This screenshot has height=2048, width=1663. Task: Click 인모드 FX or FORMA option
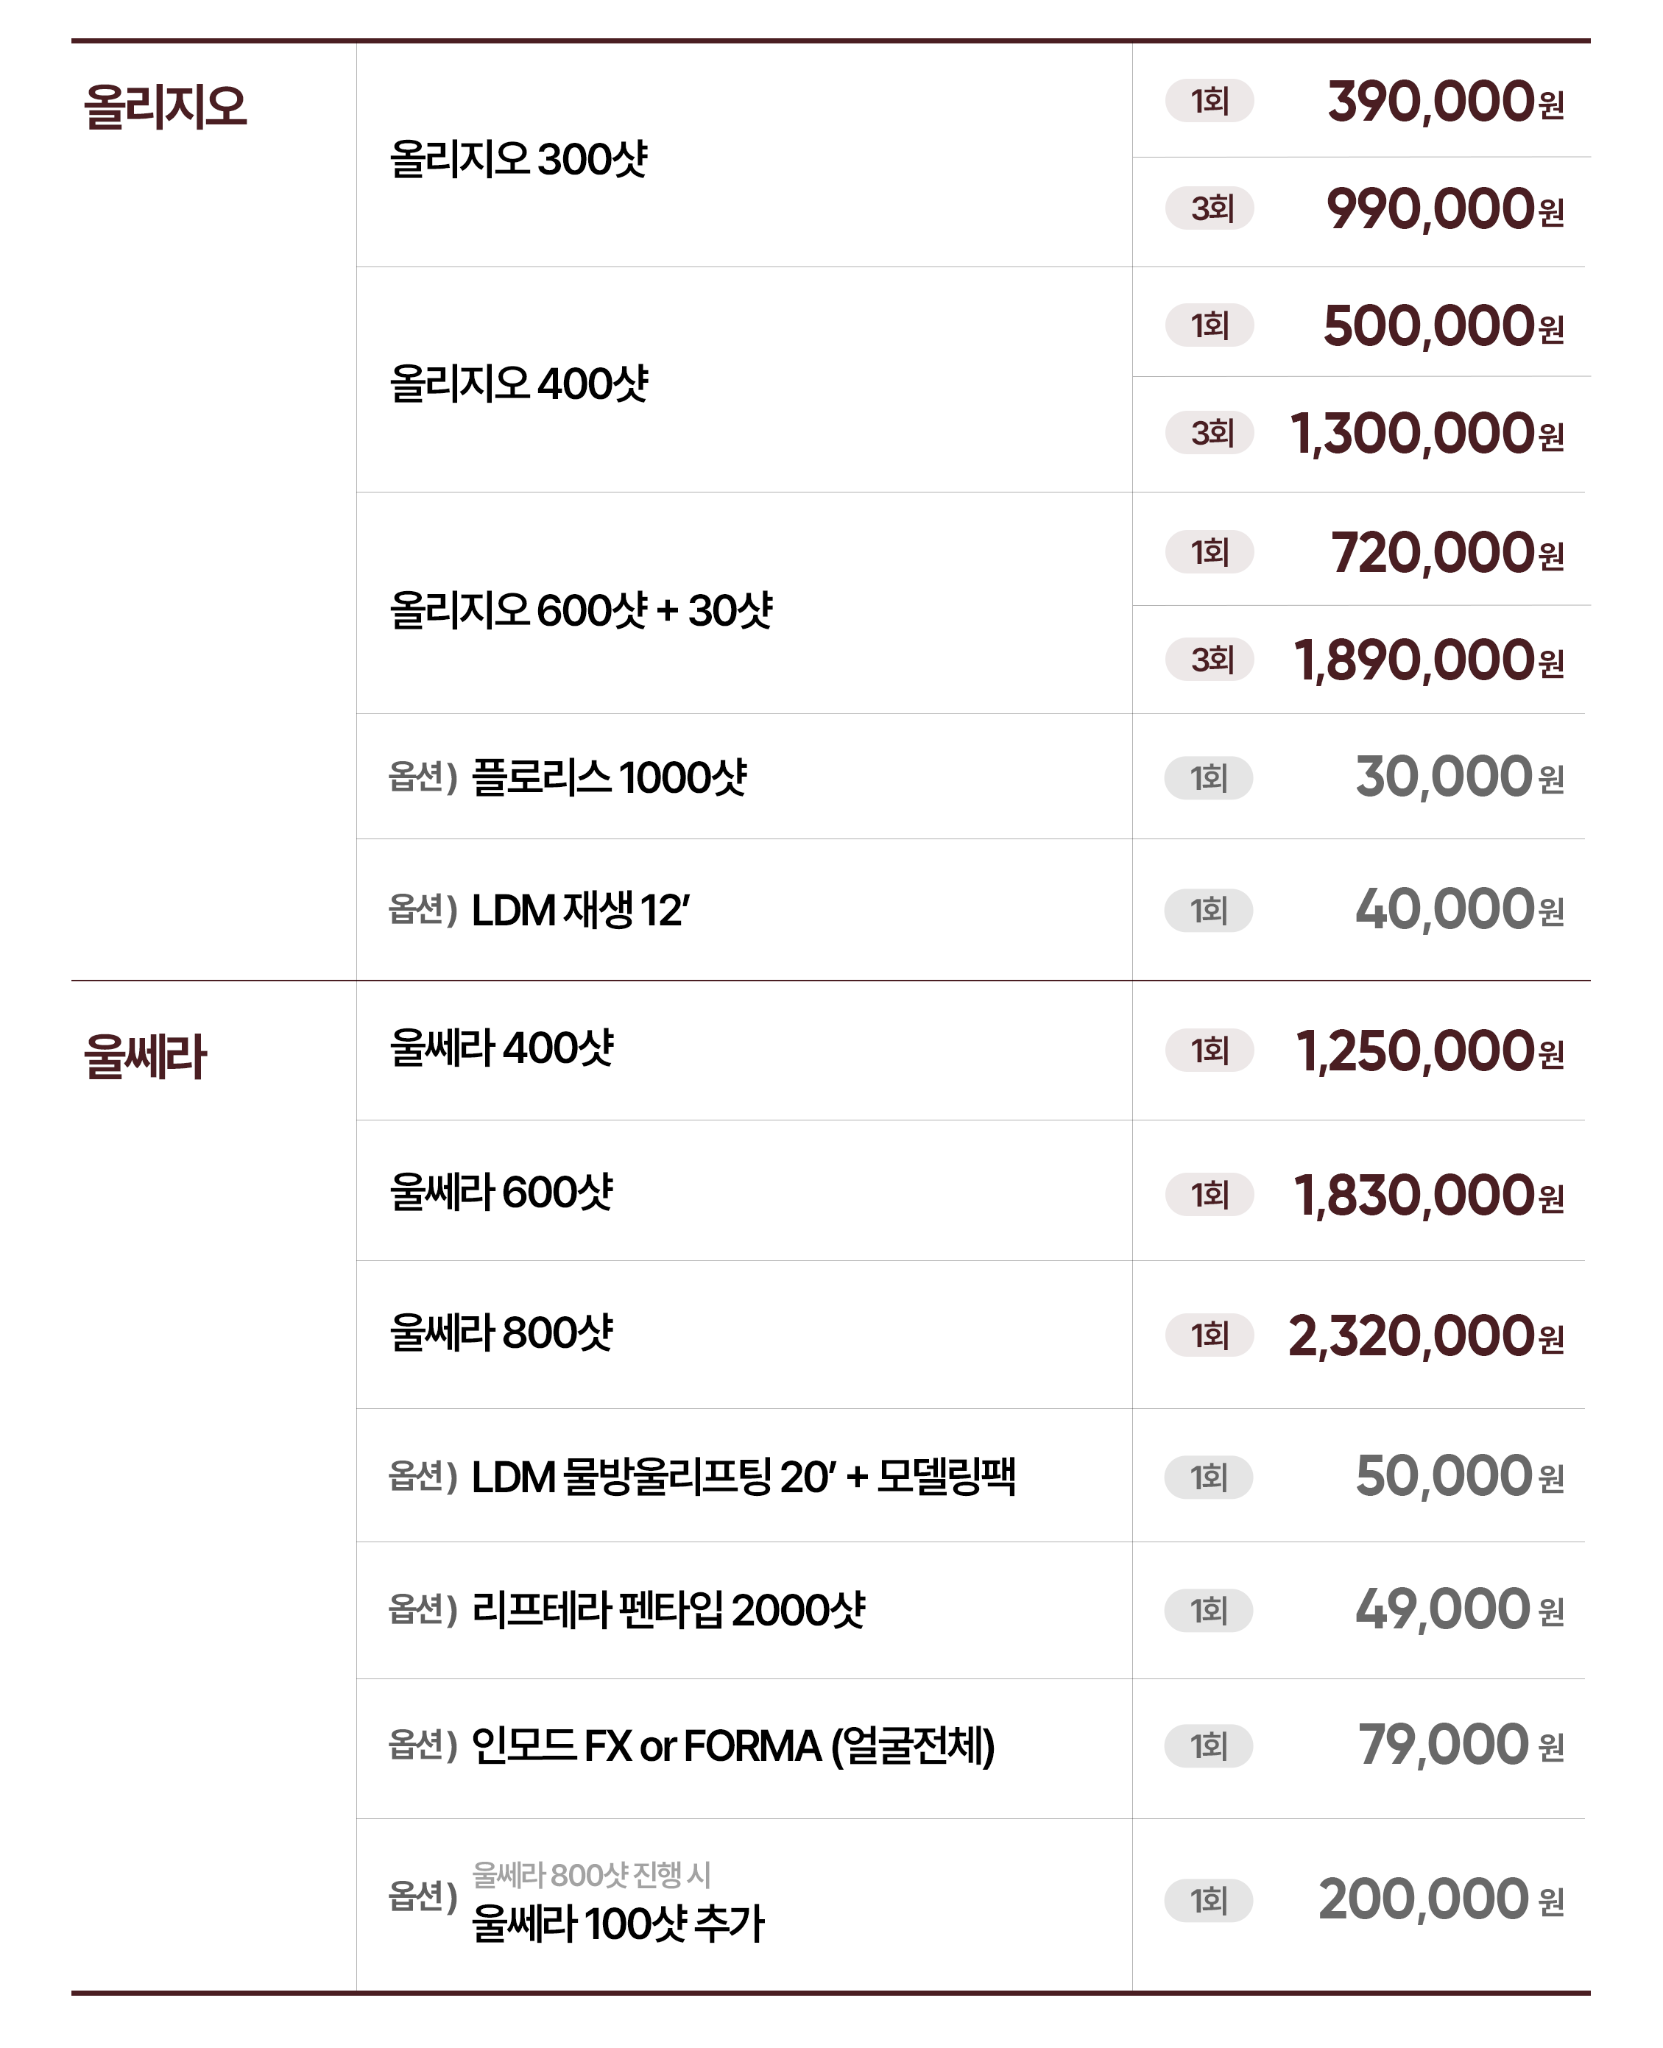click(x=732, y=1746)
